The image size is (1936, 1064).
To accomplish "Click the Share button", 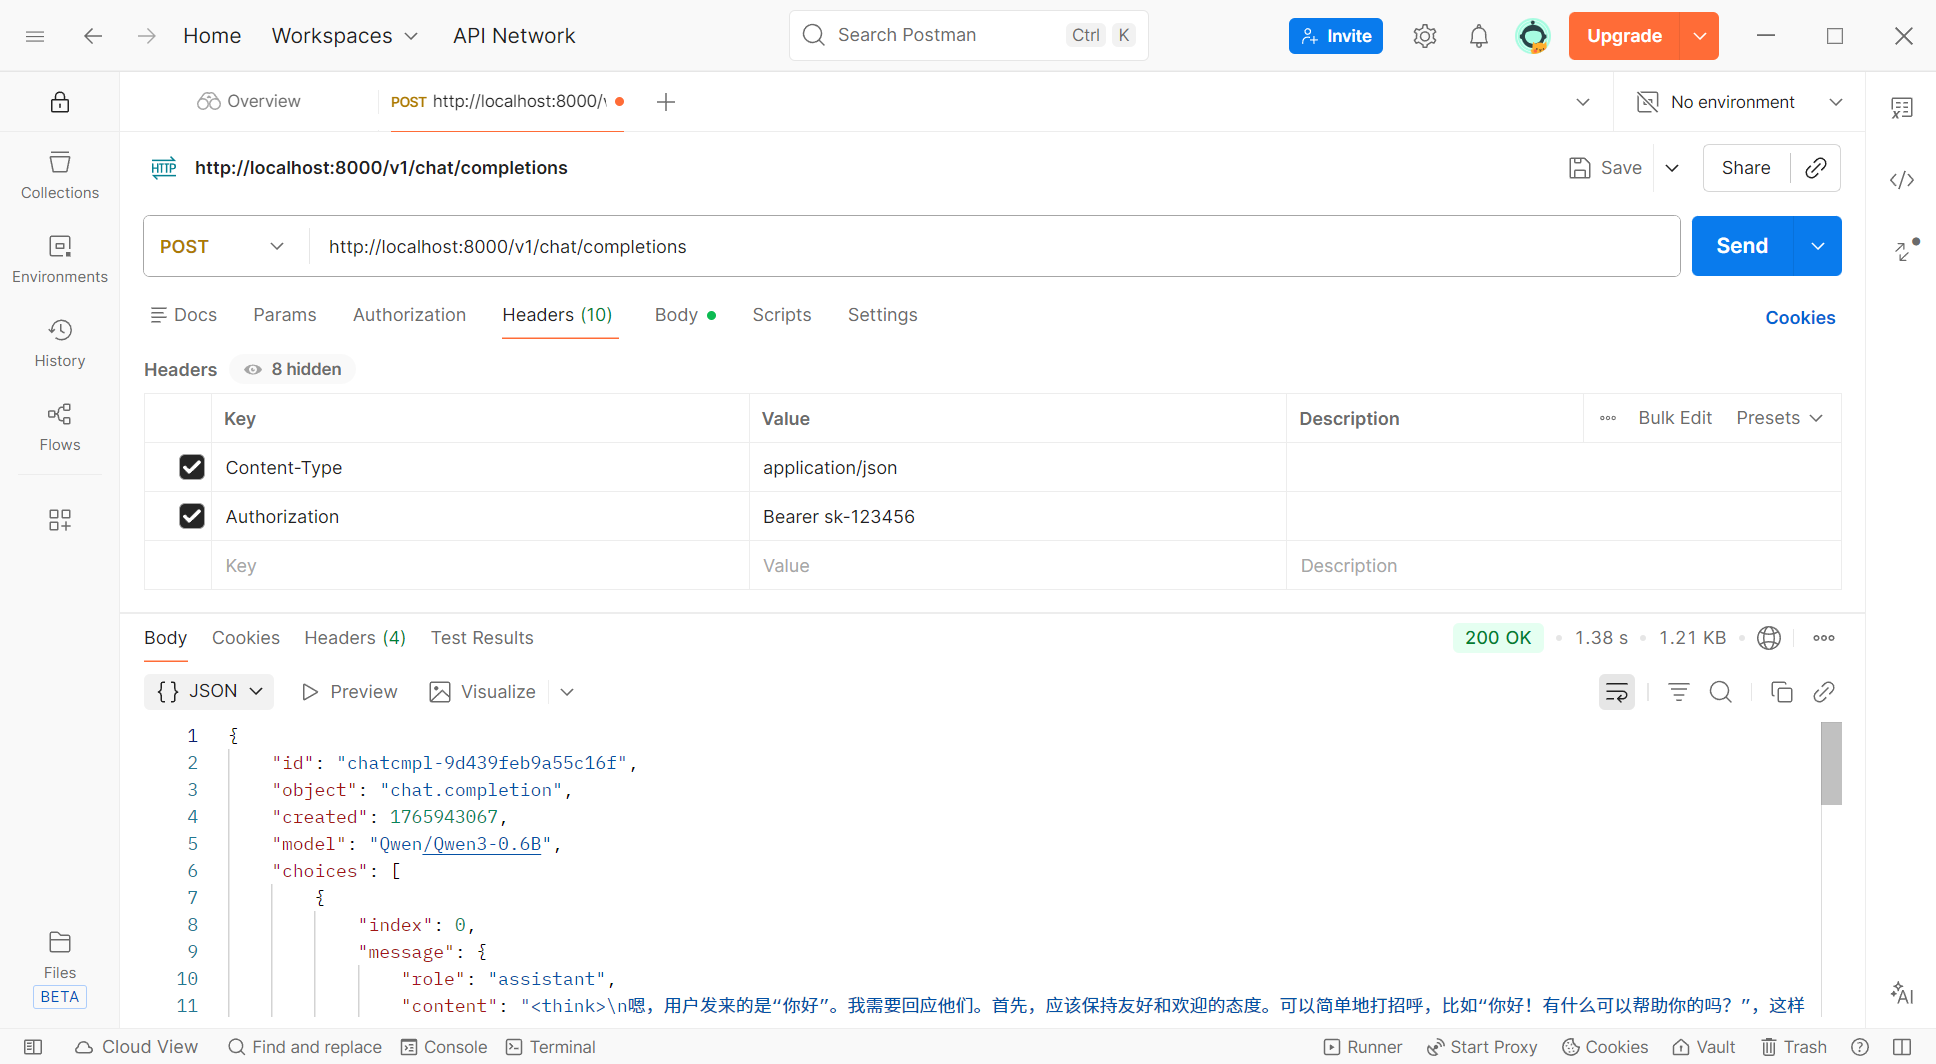I will [x=1746, y=168].
